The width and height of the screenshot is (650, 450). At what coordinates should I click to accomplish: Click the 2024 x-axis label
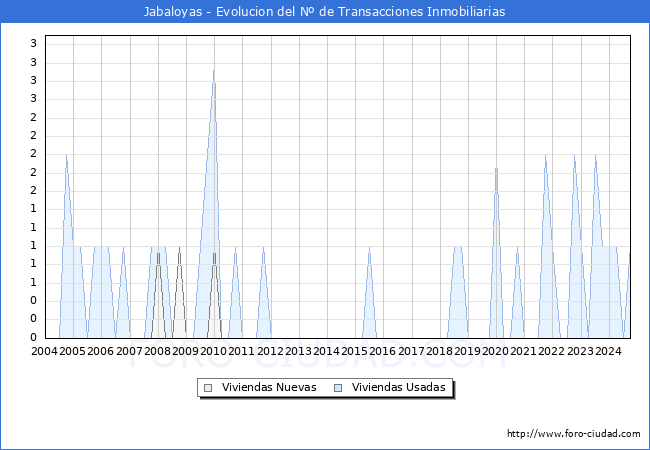(608, 351)
